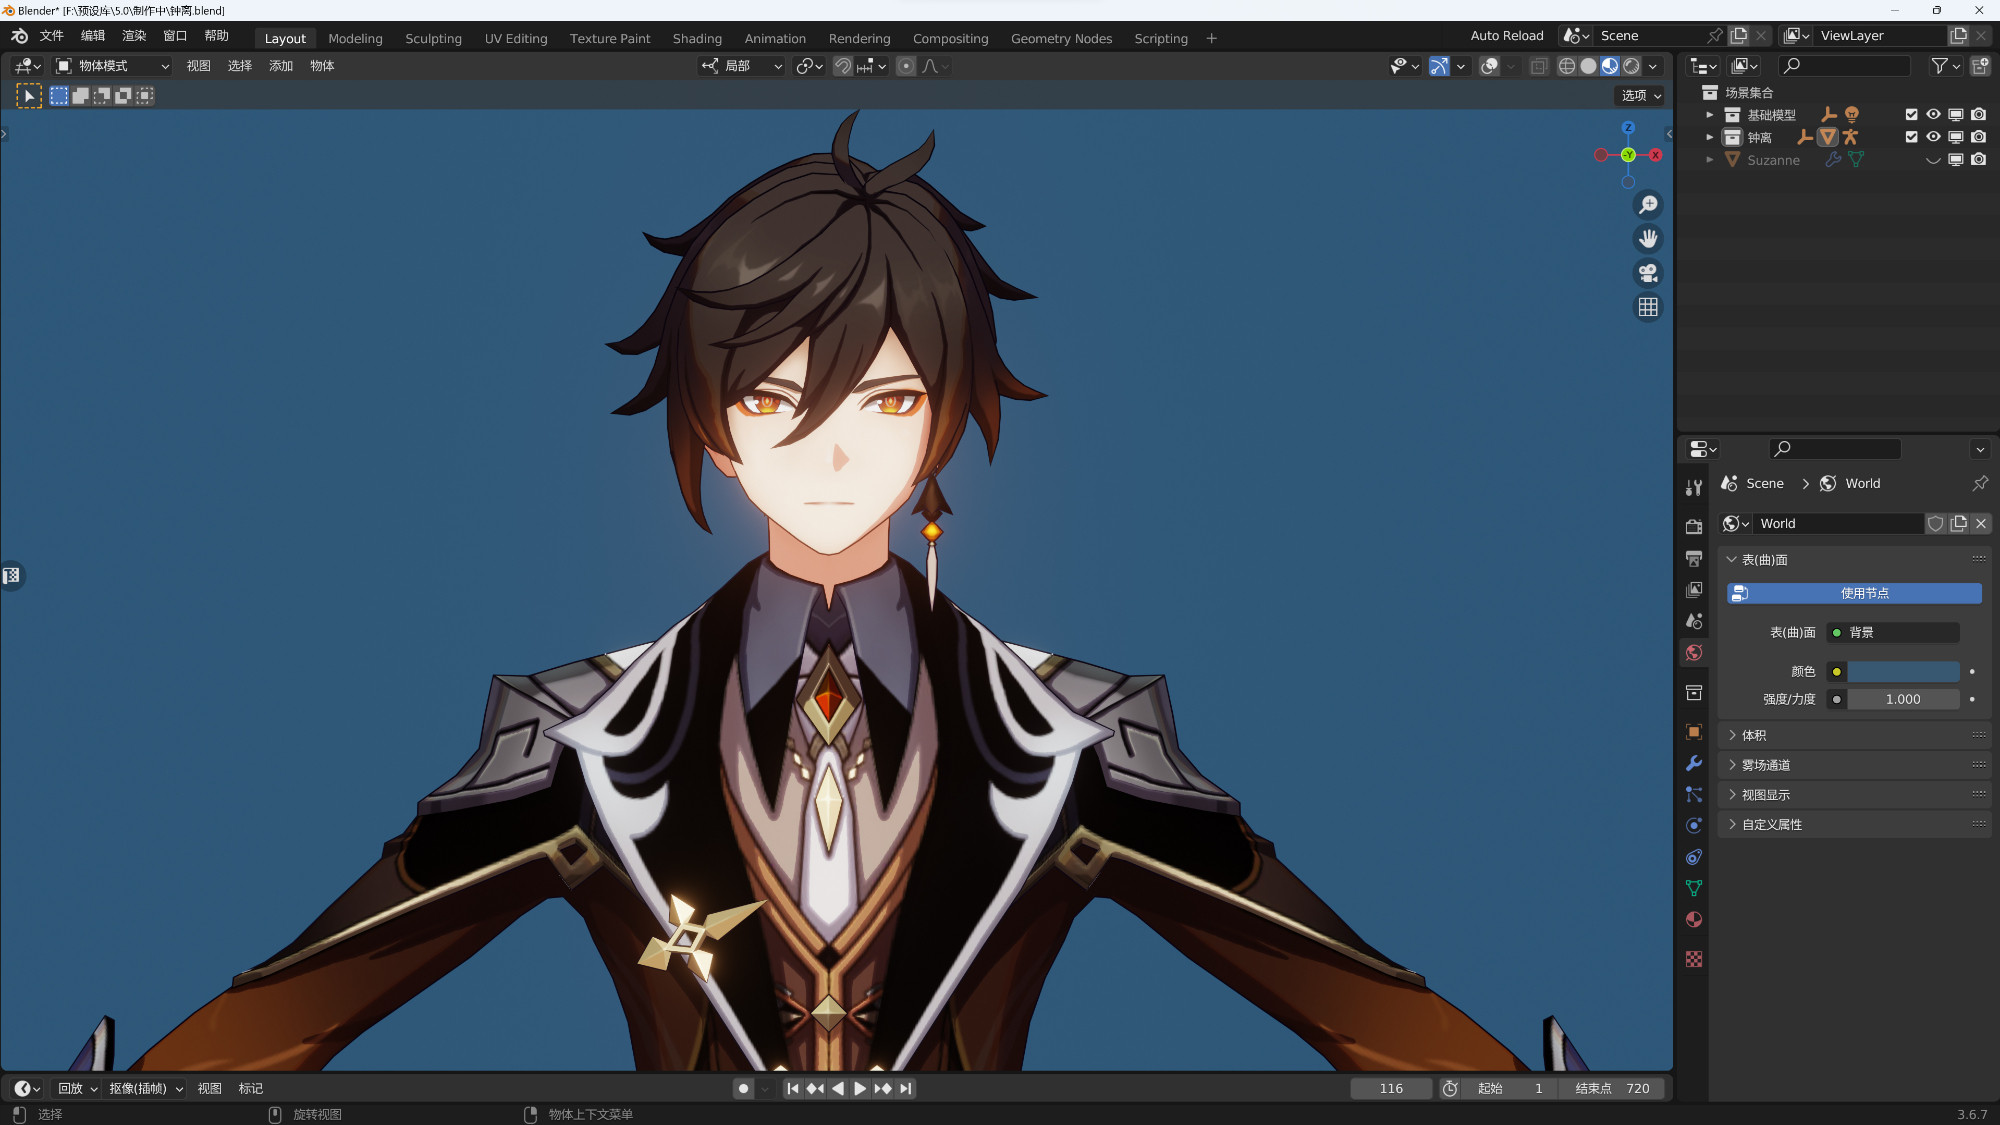Toggle camera view using camera gizmo
Screen dimensions: 2000x1125
tap(1648, 273)
